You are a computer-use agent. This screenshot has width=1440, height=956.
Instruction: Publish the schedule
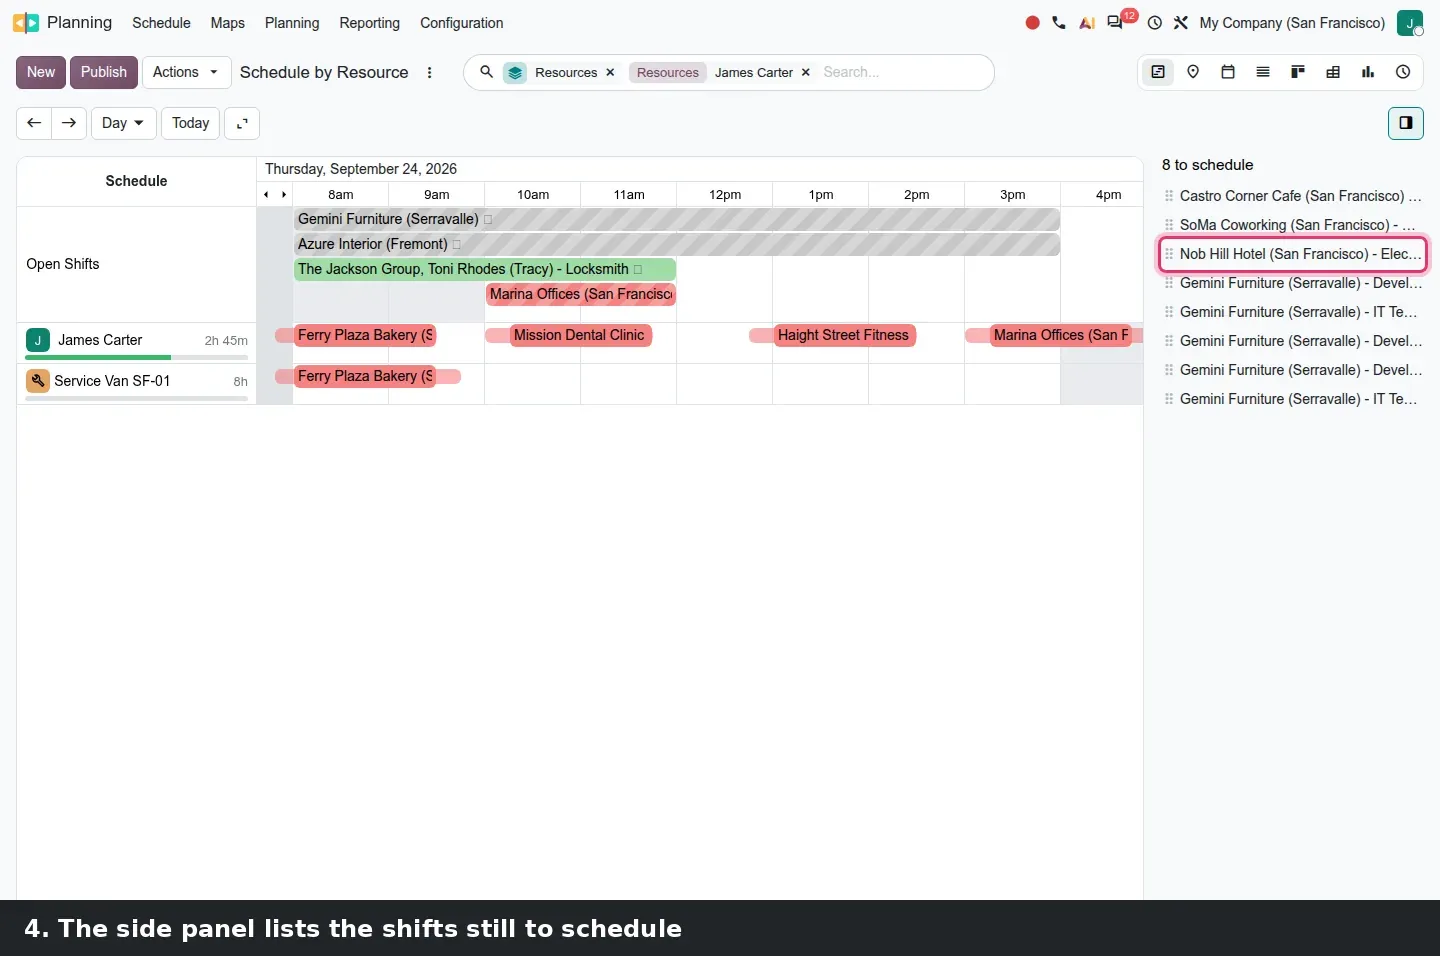click(x=104, y=72)
